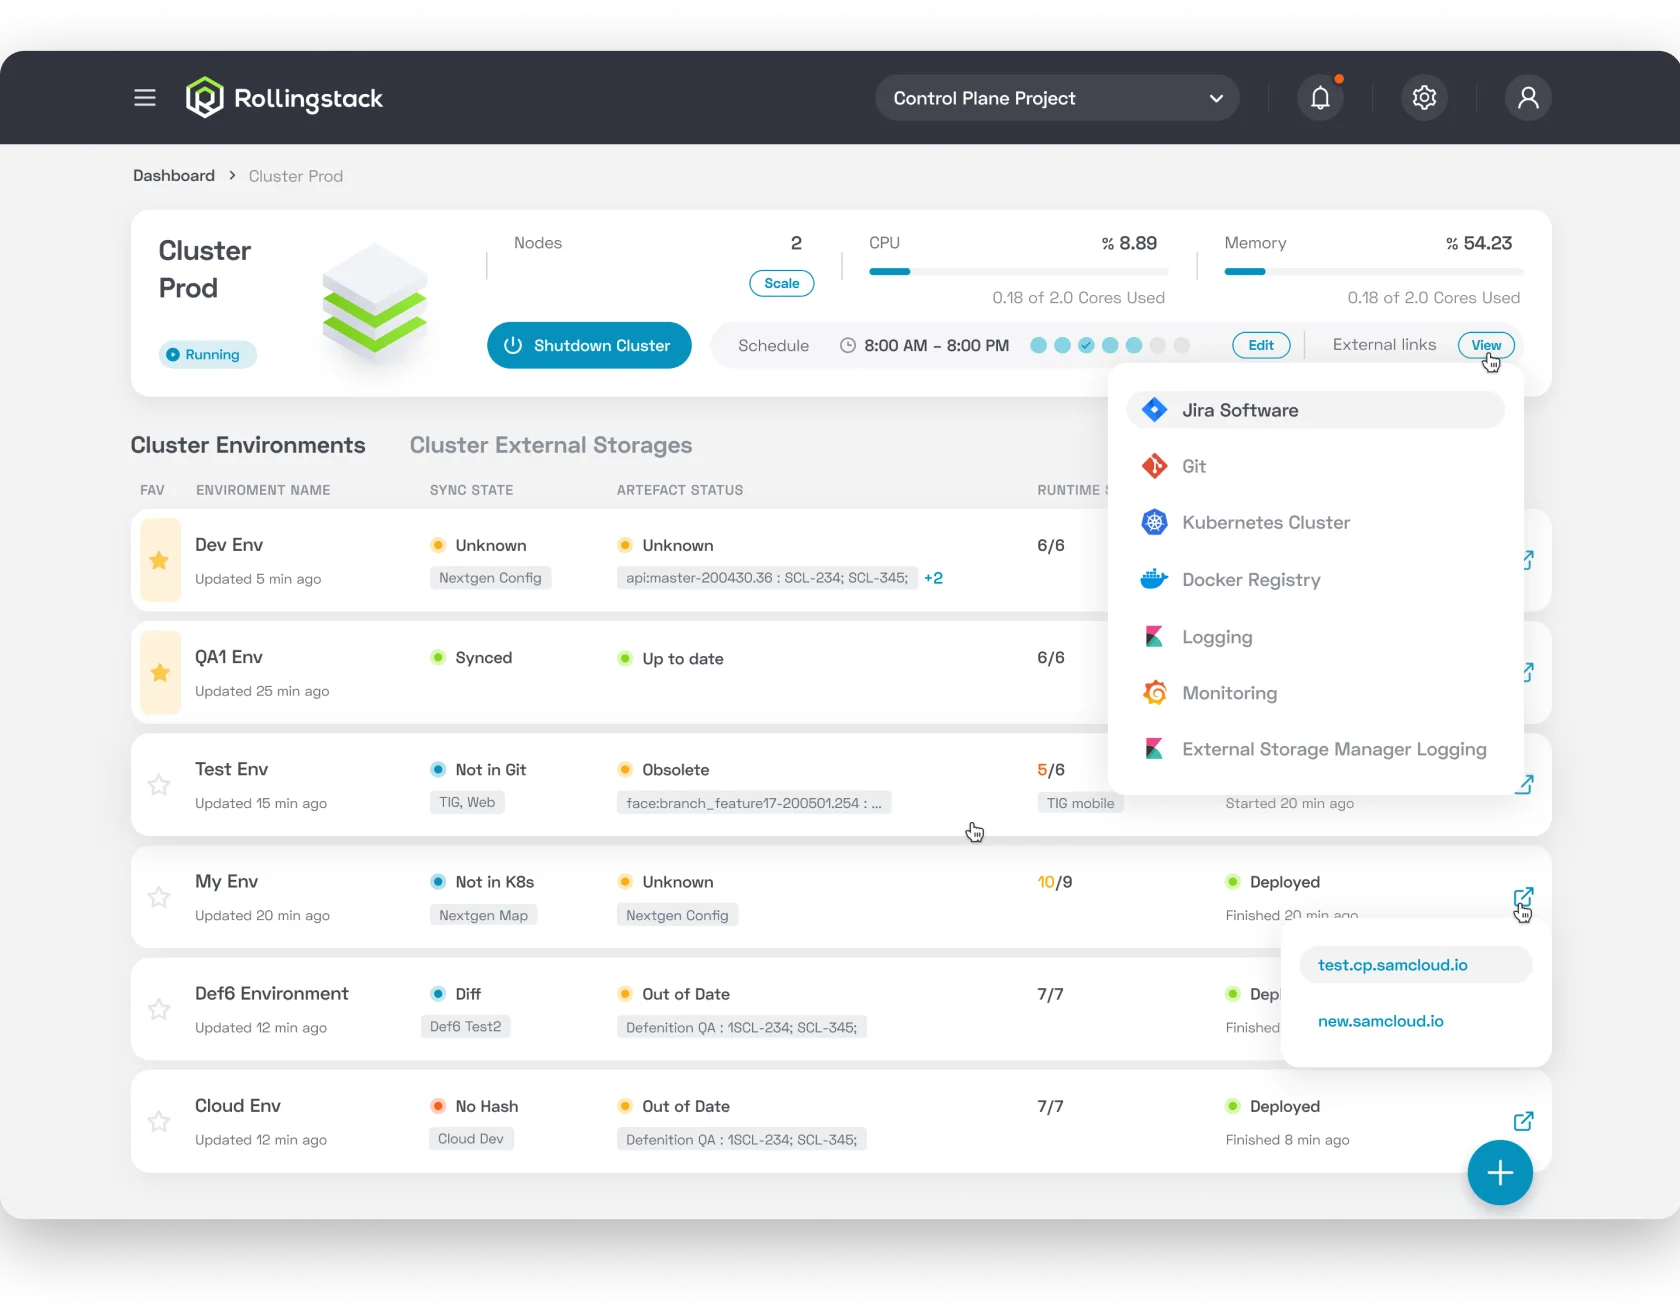Image resolution: width=1680 pixels, height=1315 pixels.
Task: Click the Rollingstack logo
Action: click(284, 98)
